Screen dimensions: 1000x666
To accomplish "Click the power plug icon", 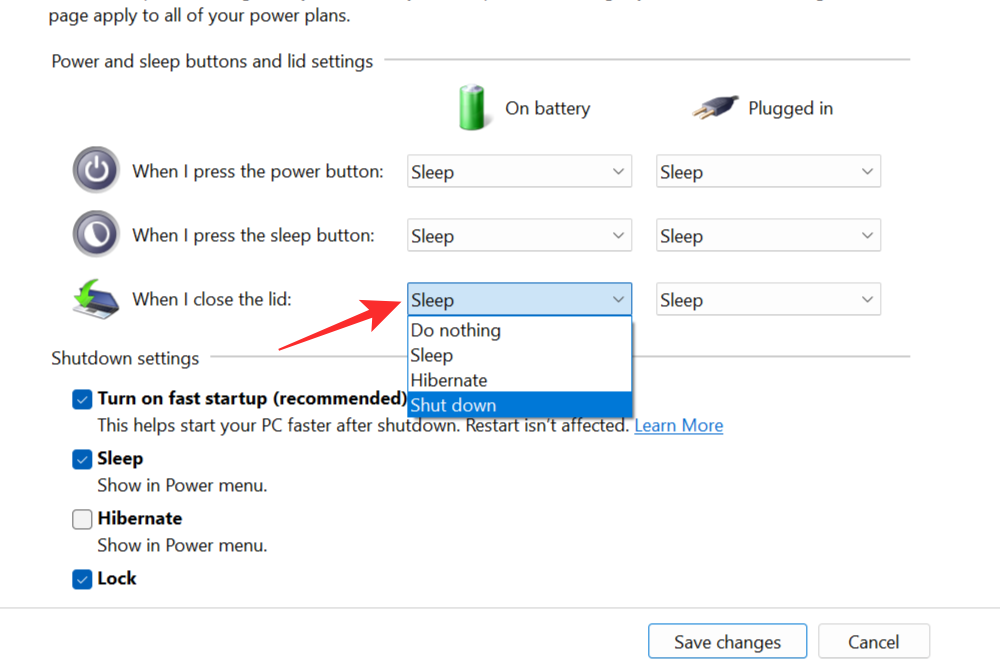I will pyautogui.click(x=715, y=108).
